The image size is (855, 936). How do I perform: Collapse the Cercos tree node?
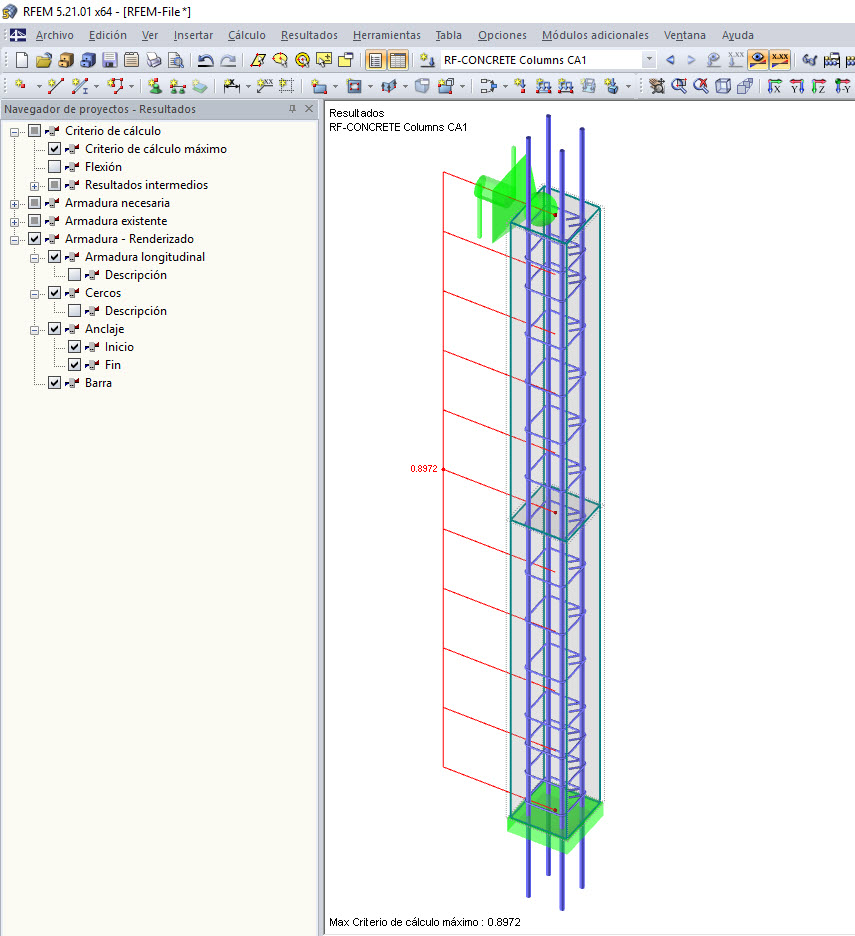coord(34,294)
